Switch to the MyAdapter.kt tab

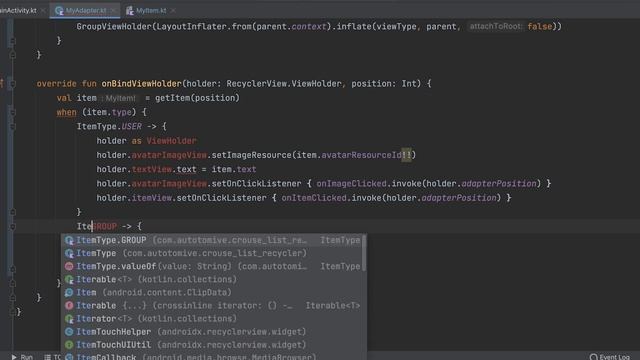pos(86,11)
